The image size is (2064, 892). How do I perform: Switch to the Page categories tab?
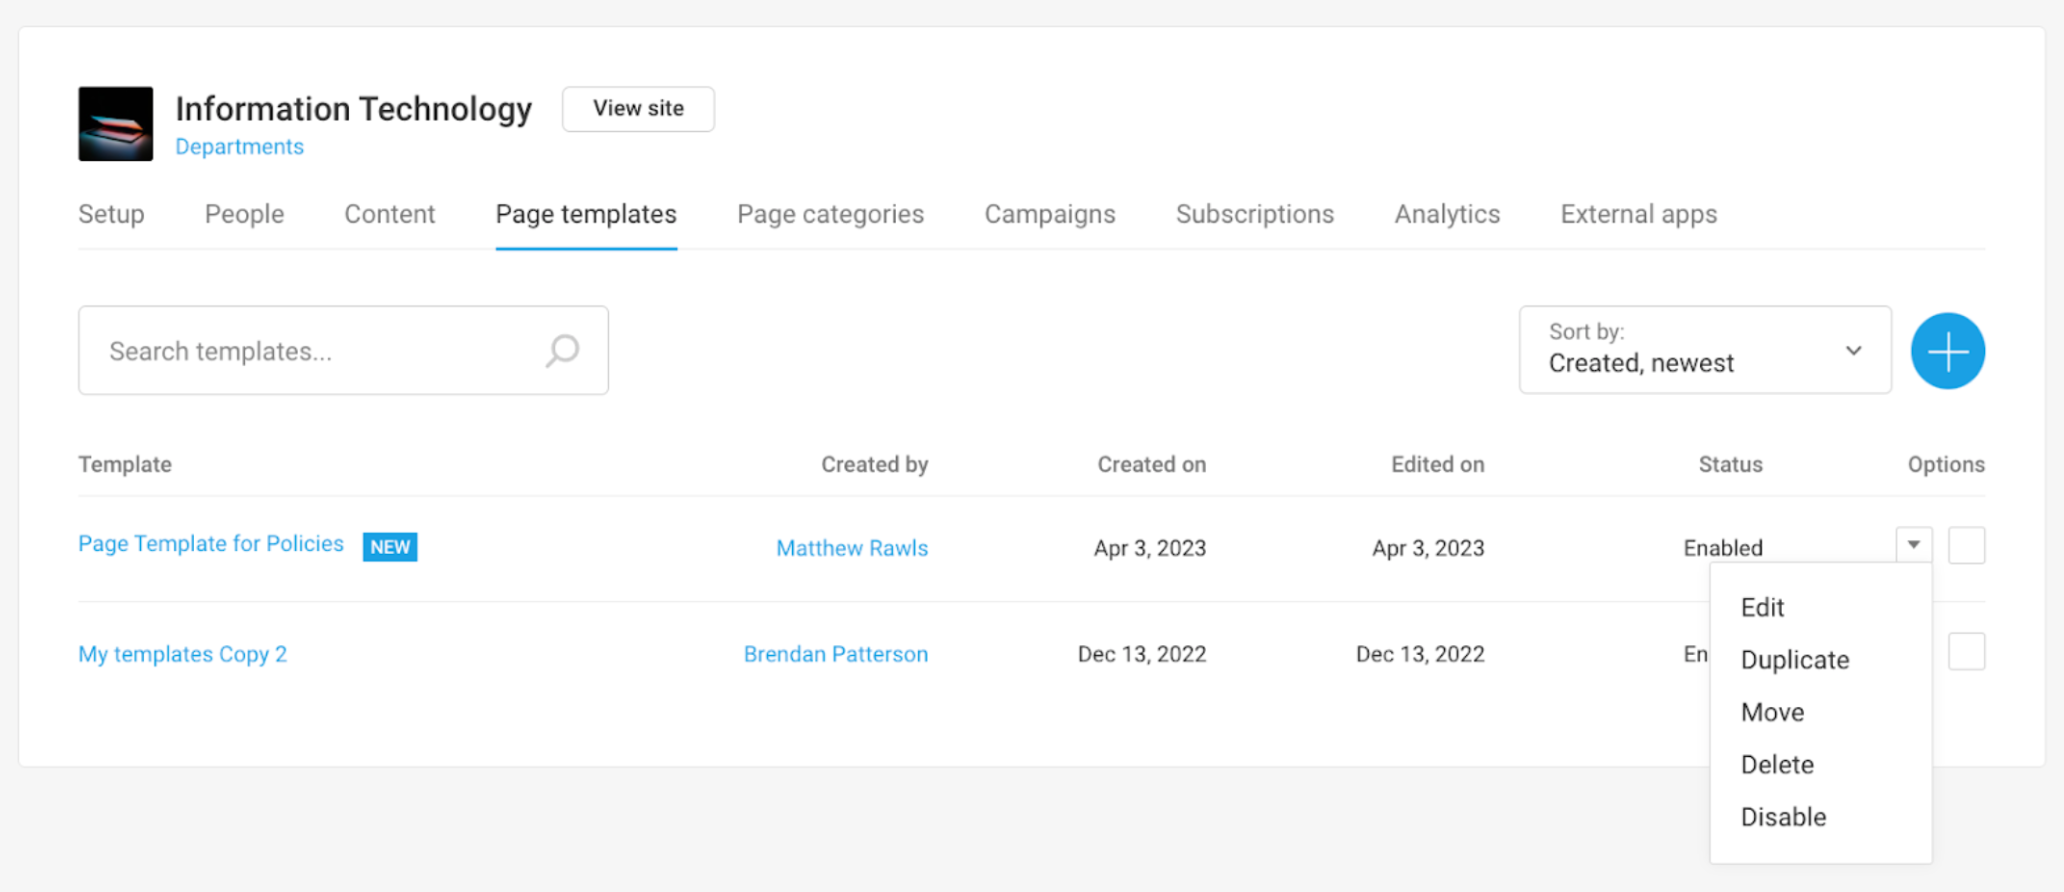(830, 214)
